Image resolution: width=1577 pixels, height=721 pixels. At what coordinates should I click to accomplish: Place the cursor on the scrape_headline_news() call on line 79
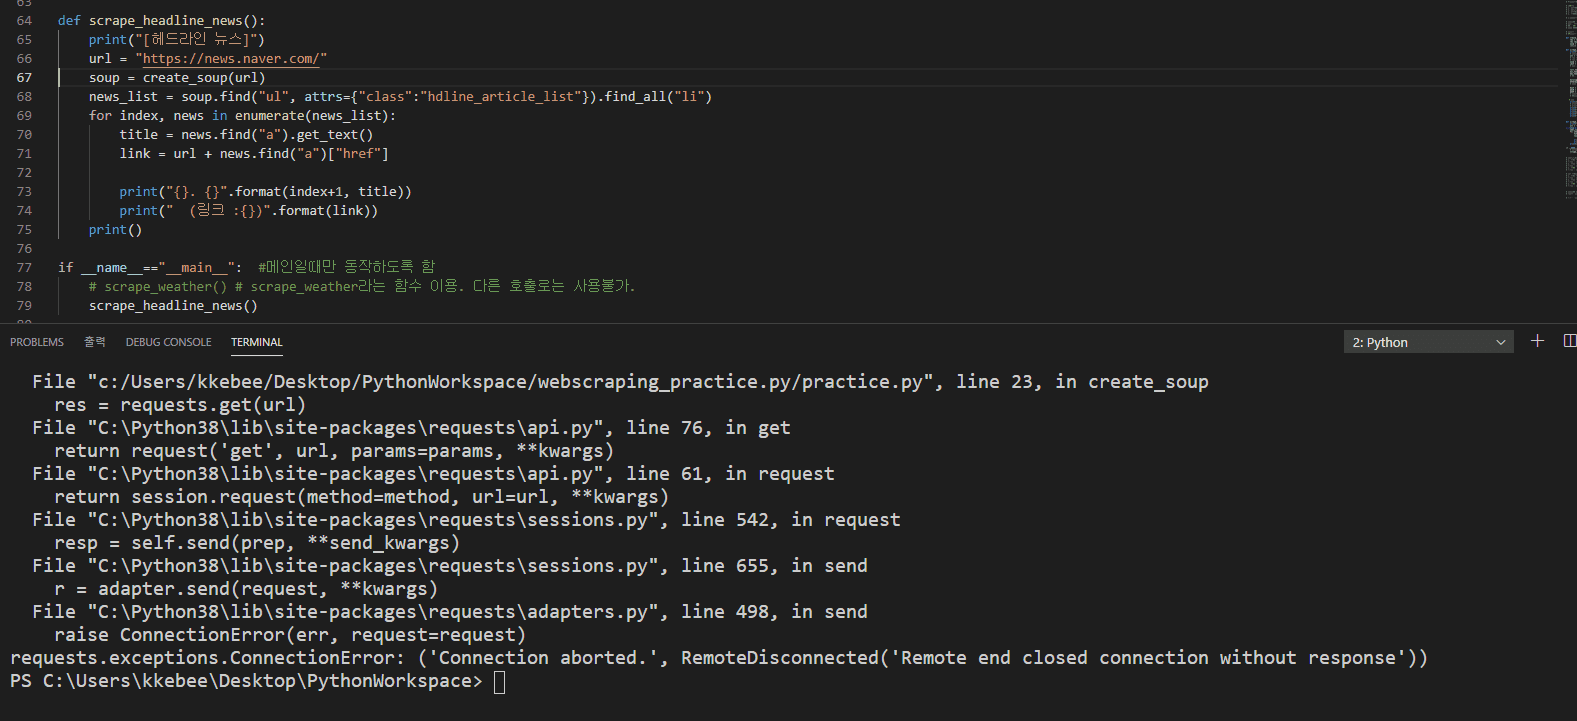tap(172, 306)
